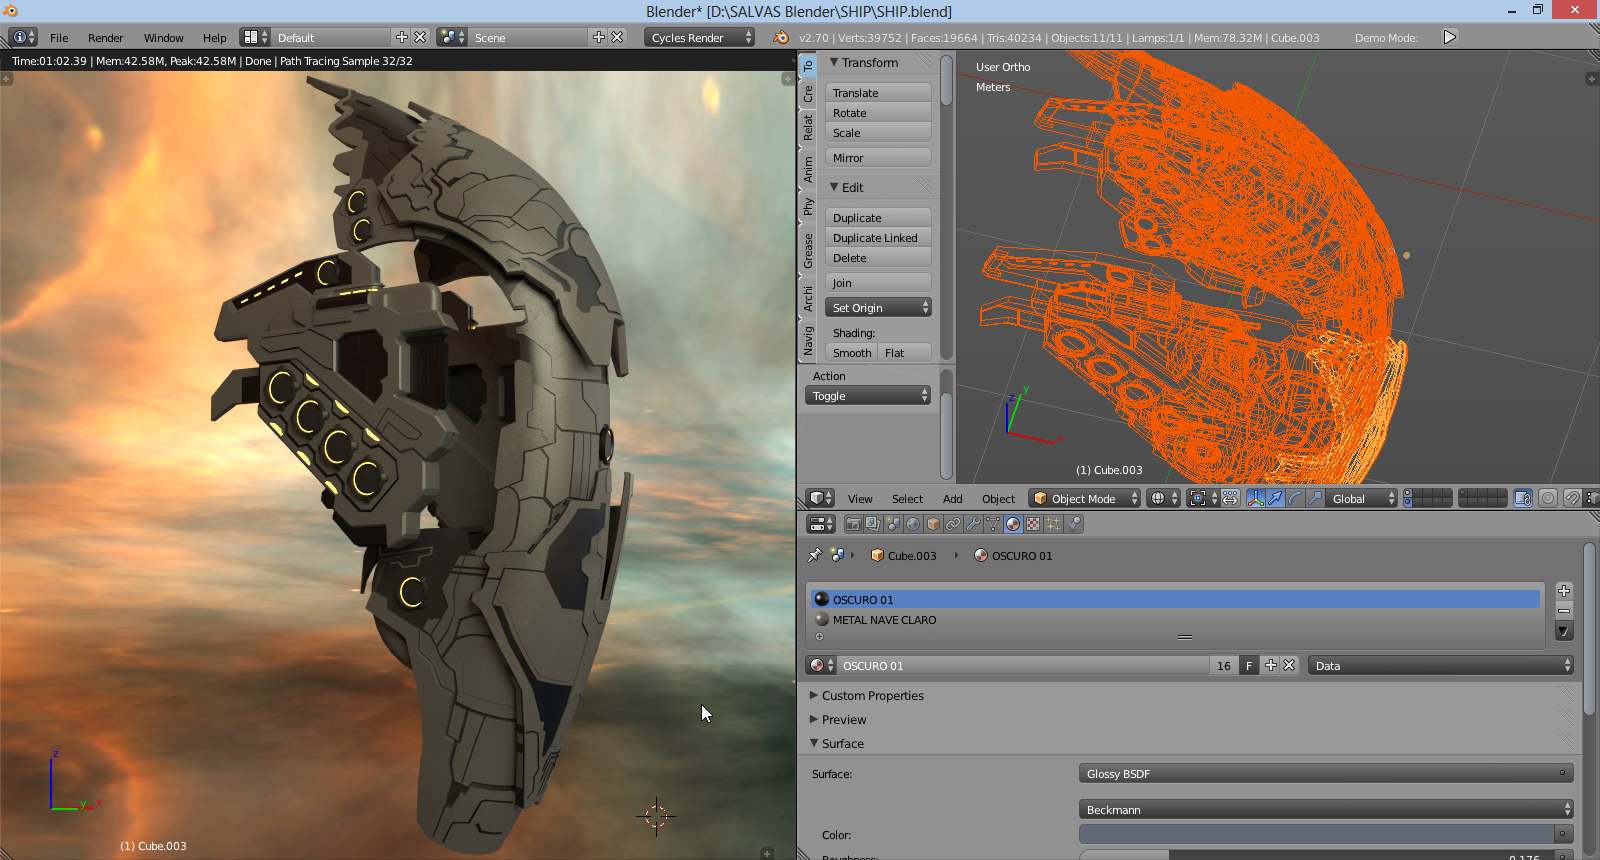Click the material Color swatch
1600x860 pixels.
(1315, 834)
